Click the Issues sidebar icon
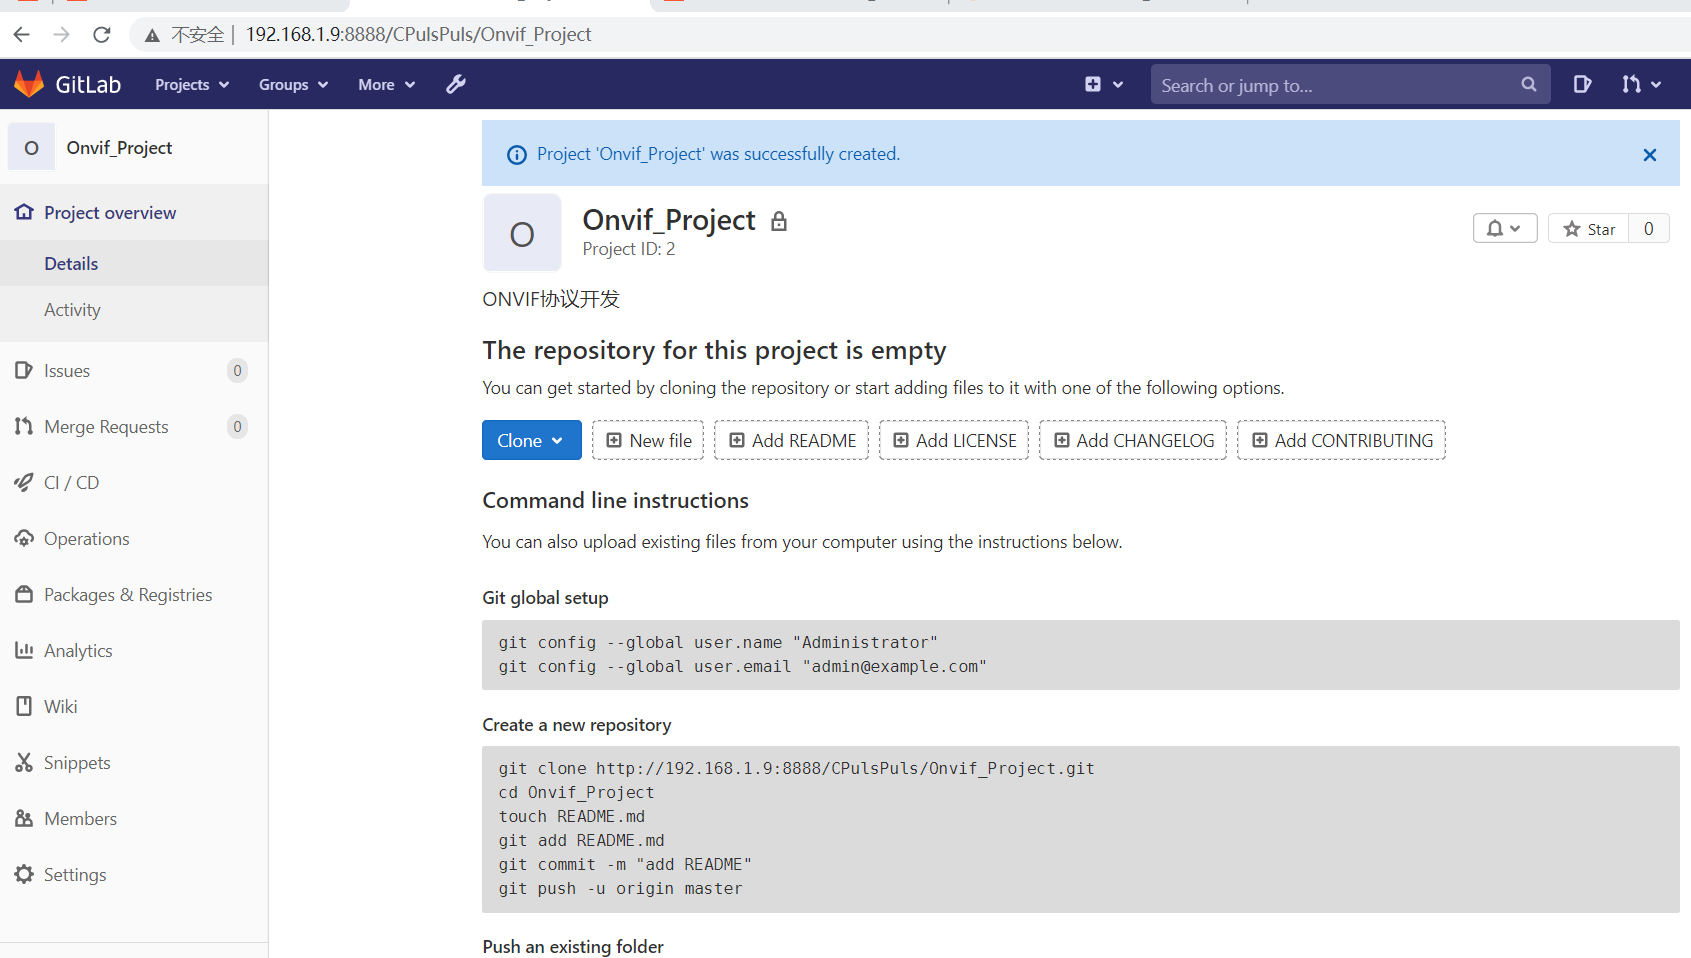 pyautogui.click(x=24, y=370)
